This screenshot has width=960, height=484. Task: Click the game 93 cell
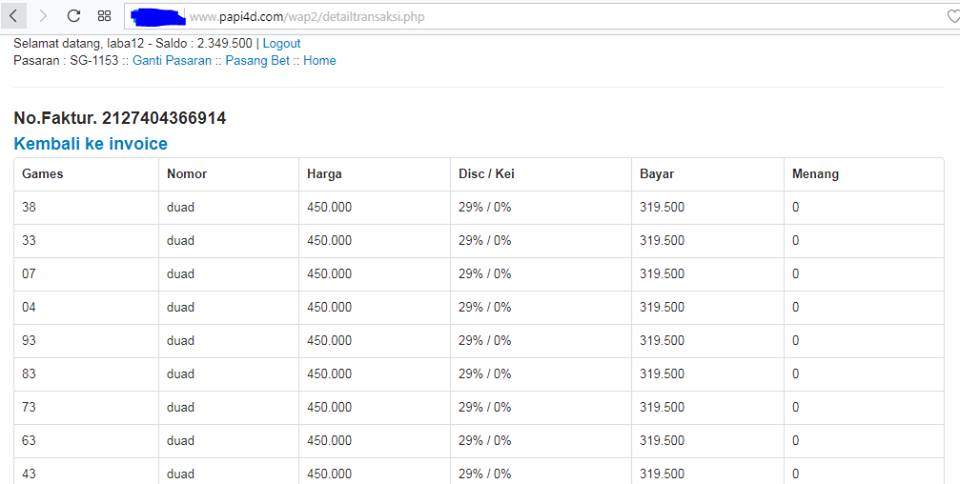[29, 341]
